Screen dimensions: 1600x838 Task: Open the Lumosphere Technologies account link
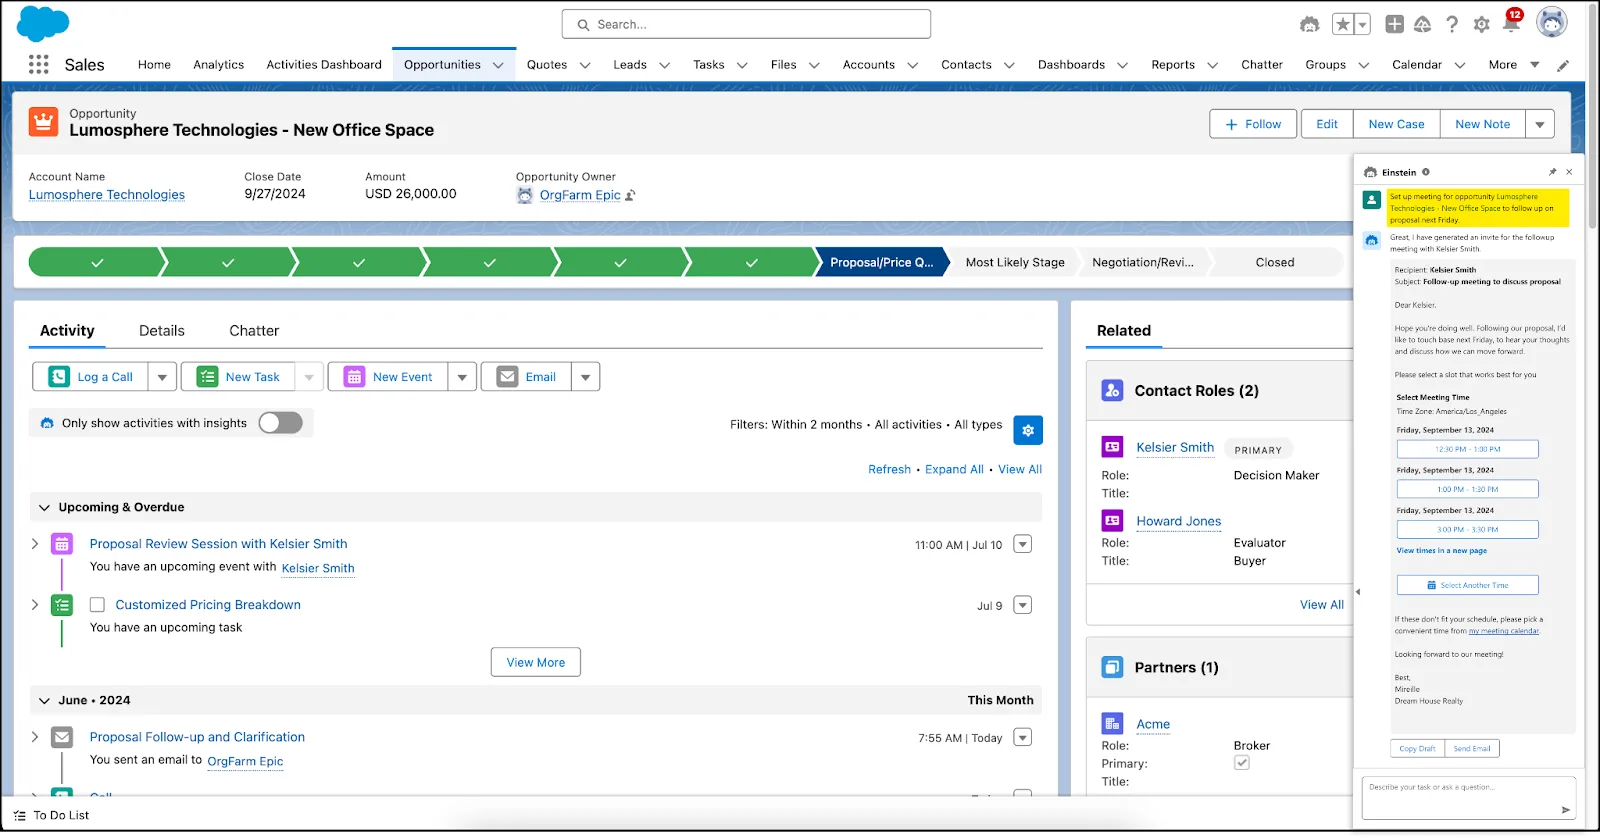107,195
